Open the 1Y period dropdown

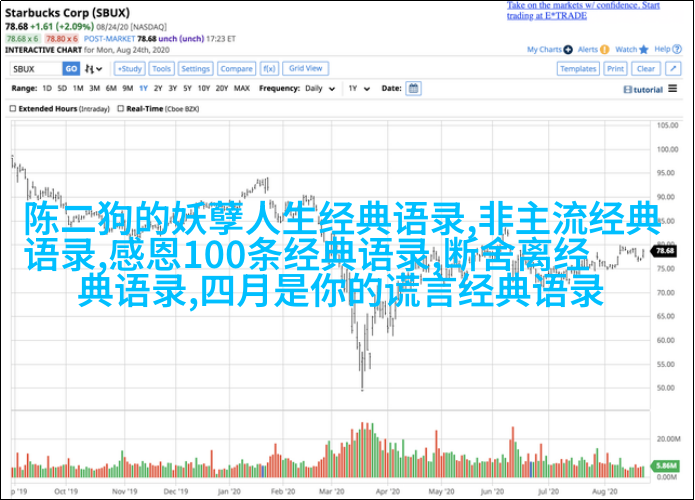click(359, 89)
